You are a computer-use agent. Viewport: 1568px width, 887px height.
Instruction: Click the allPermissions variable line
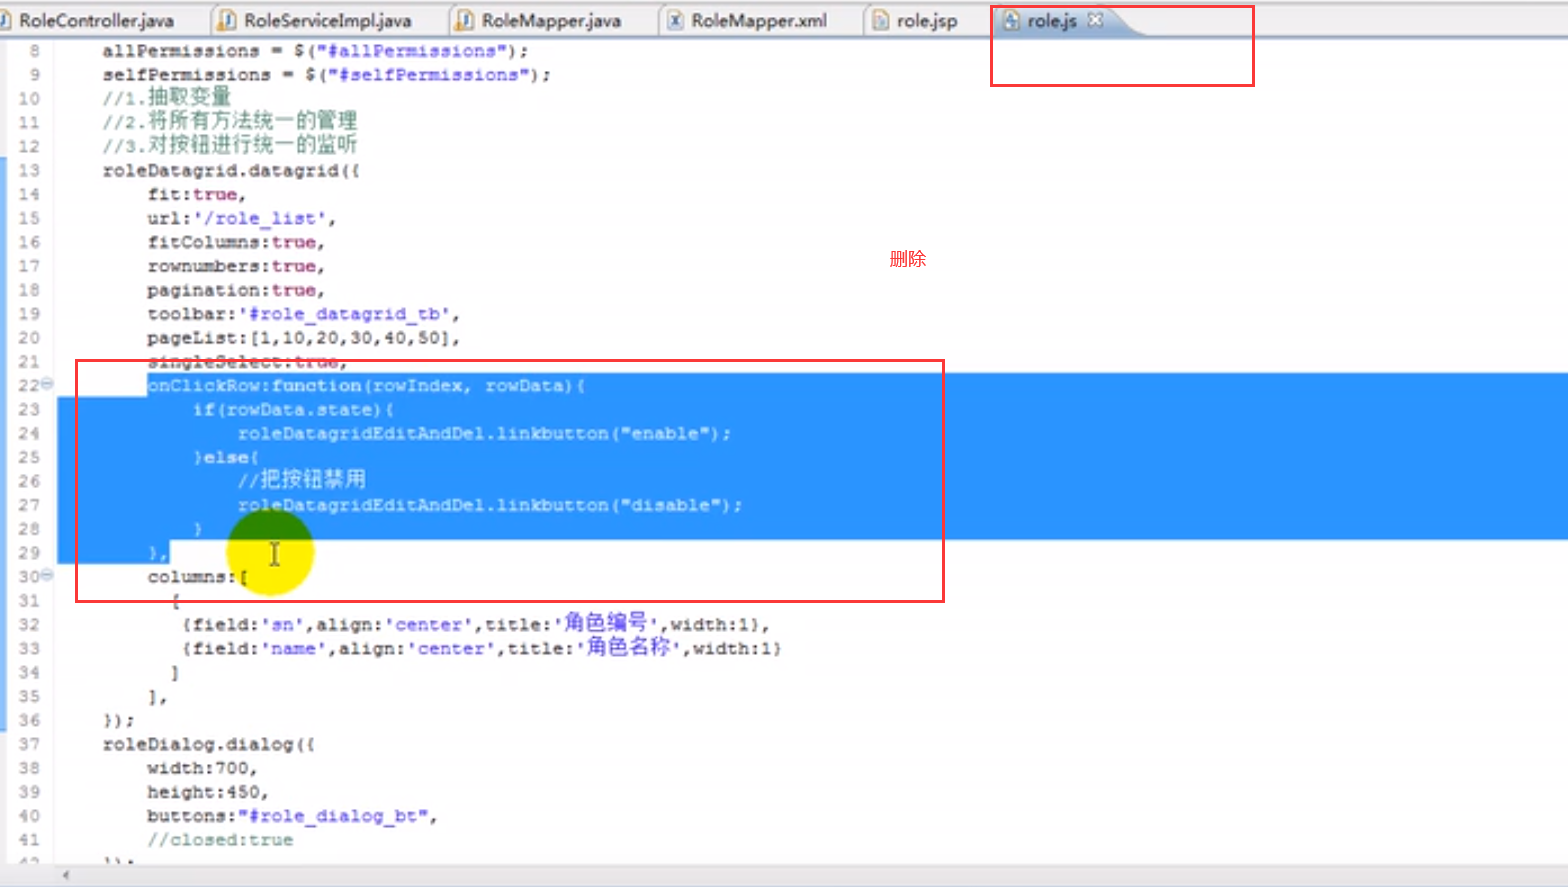[x=315, y=51]
